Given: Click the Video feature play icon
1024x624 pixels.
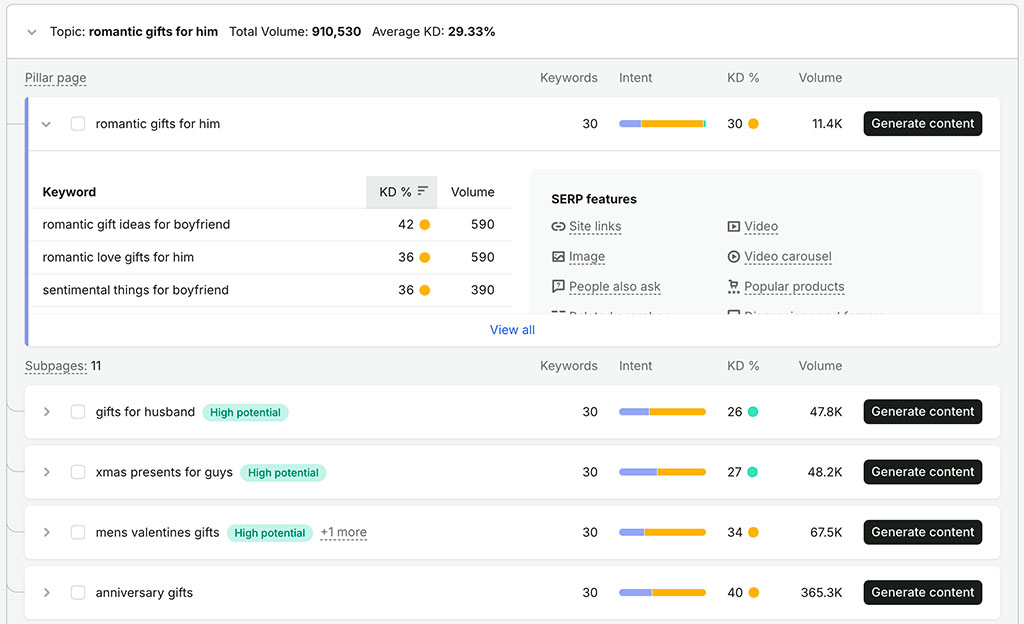Looking at the screenshot, I should click(x=733, y=226).
